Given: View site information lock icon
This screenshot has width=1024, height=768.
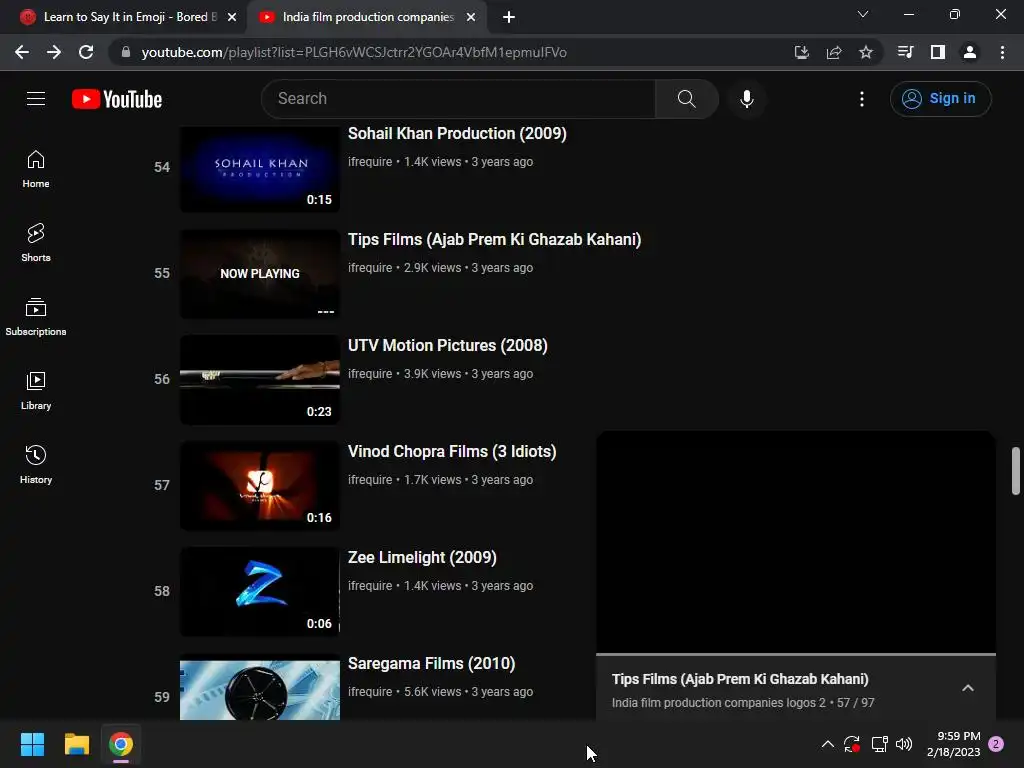Looking at the screenshot, I should point(126,52).
